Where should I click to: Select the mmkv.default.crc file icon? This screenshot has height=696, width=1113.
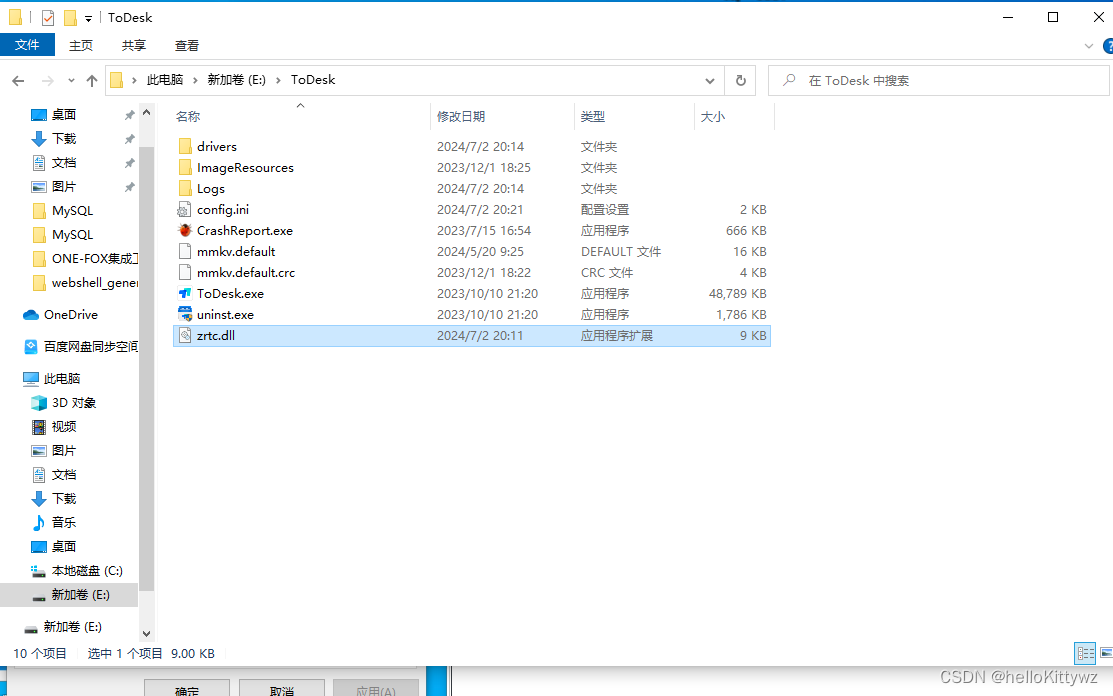185,272
